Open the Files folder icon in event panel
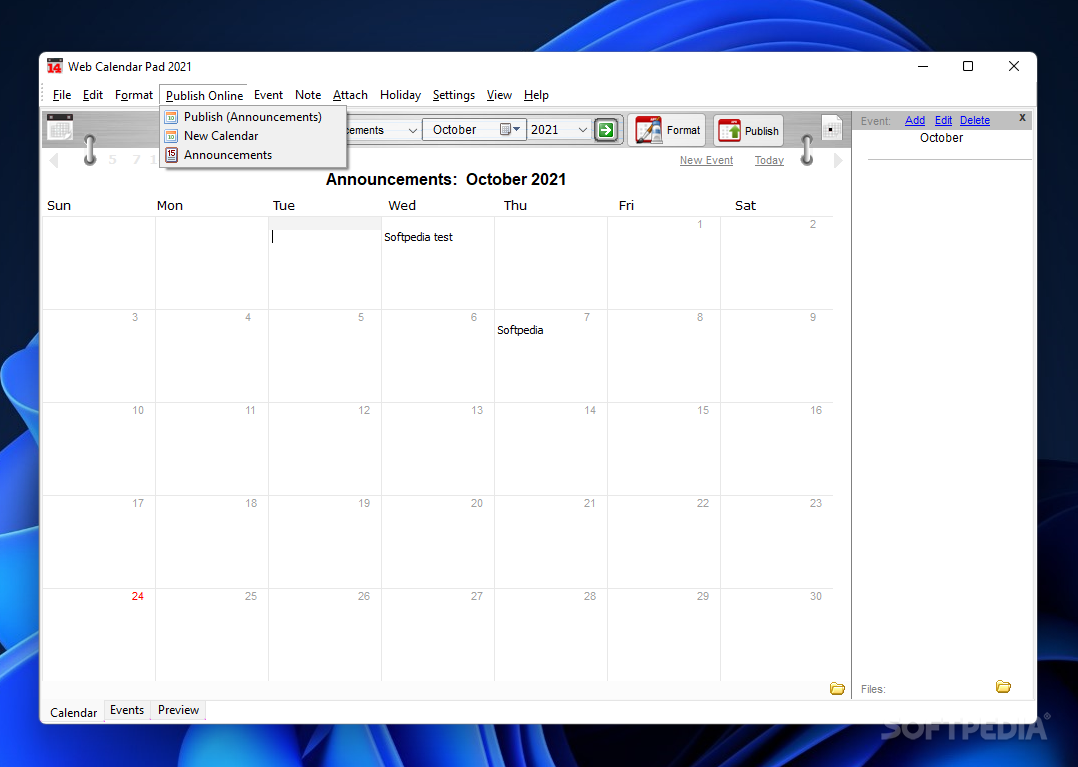Viewport: 1078px width, 767px height. point(1003,686)
